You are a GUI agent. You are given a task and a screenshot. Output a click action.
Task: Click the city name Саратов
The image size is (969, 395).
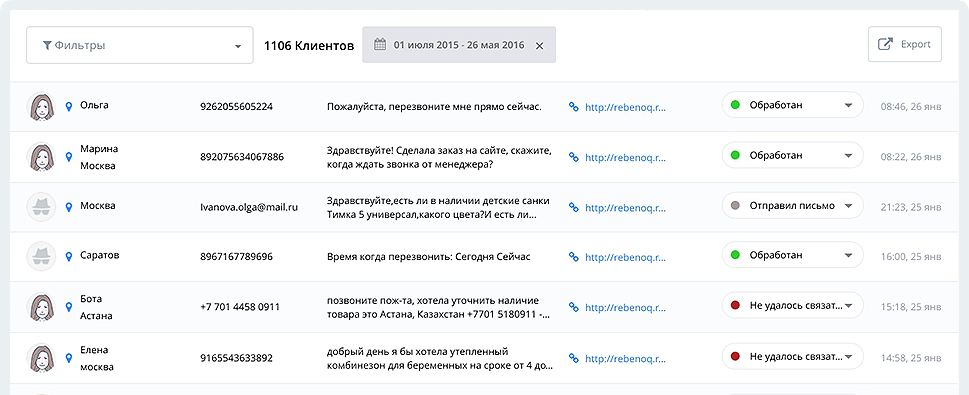100,255
